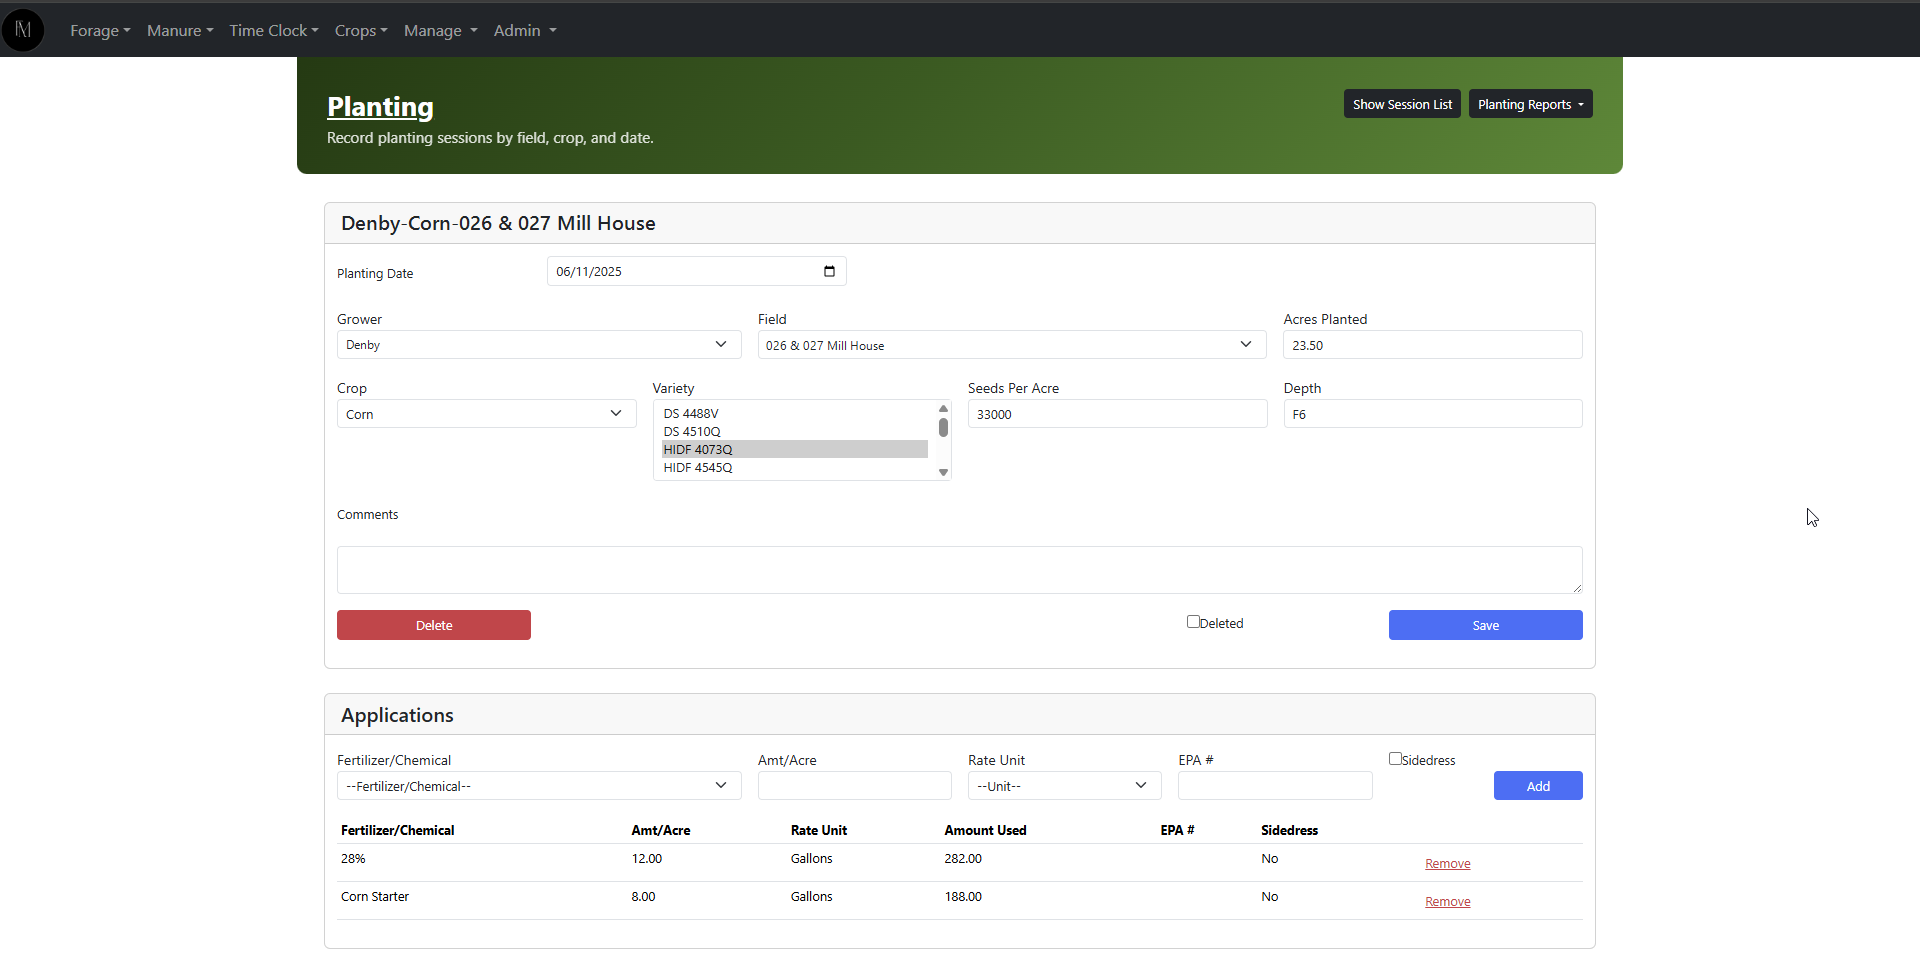Screen dimensions: 1920x979
Task: Select variety HIDF 4545Q
Action: 795,467
